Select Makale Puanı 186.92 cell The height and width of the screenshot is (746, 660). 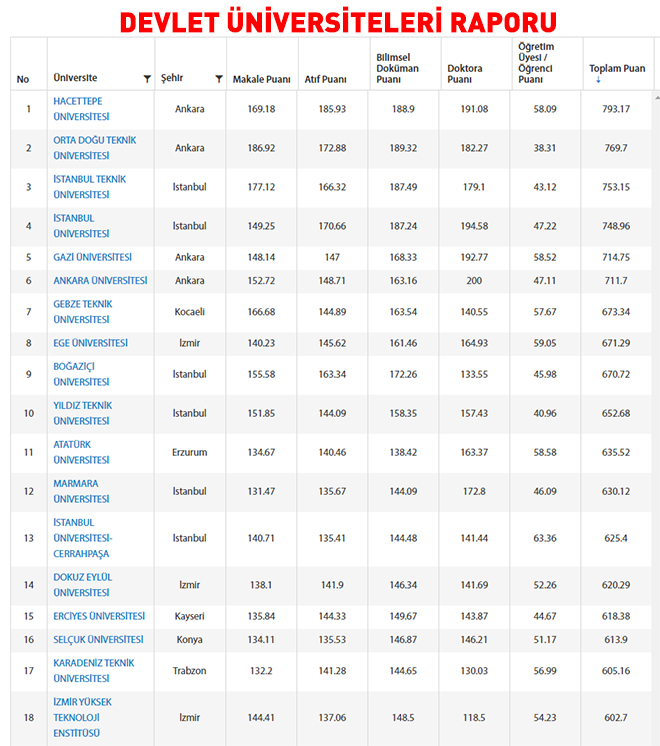[261, 148]
